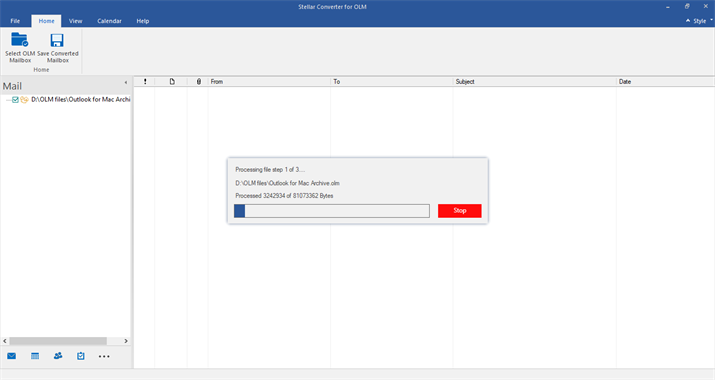The height and width of the screenshot is (380, 715).
Task: Open Calendar view icon in bottom bar
Action: 35,356
